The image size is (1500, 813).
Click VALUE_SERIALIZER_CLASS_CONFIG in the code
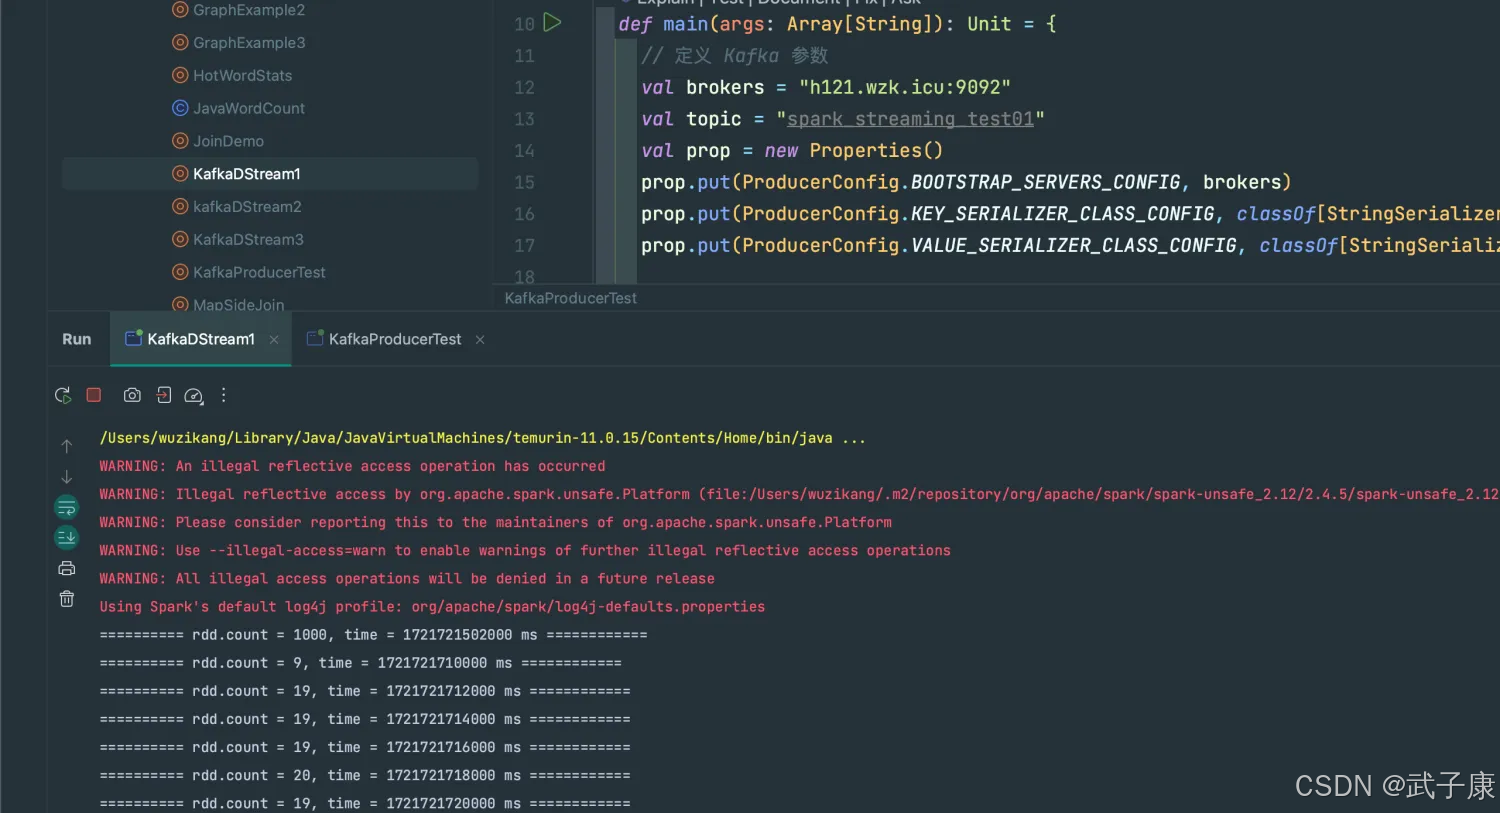(x=1074, y=245)
